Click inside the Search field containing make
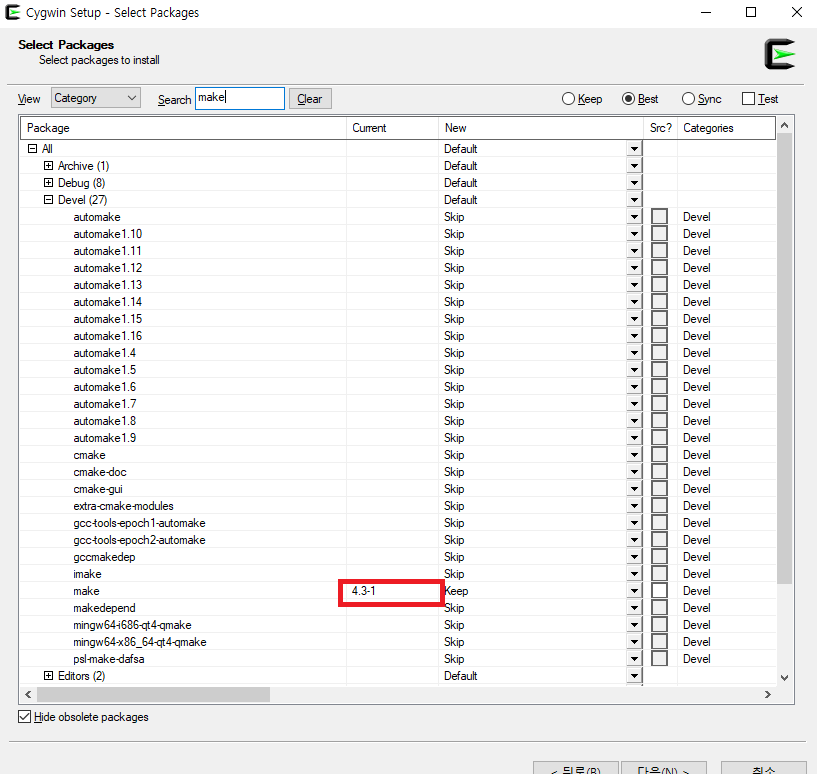The image size is (817, 774). (240, 98)
